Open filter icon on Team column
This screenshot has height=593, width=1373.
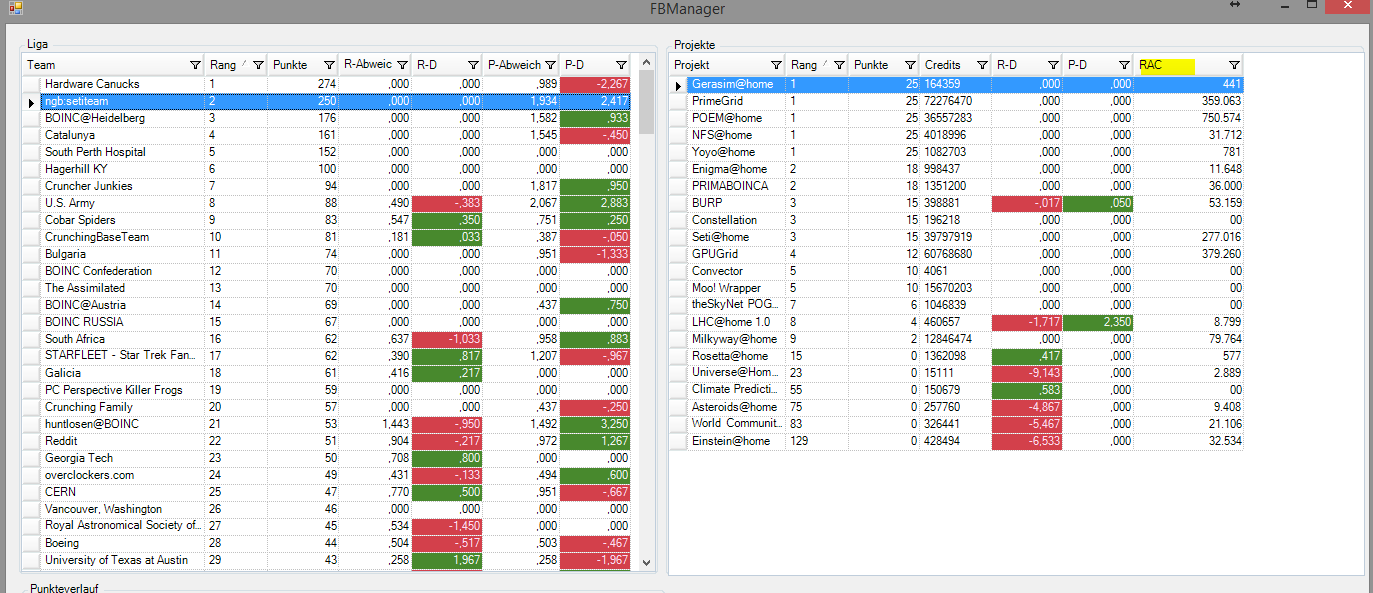[195, 65]
